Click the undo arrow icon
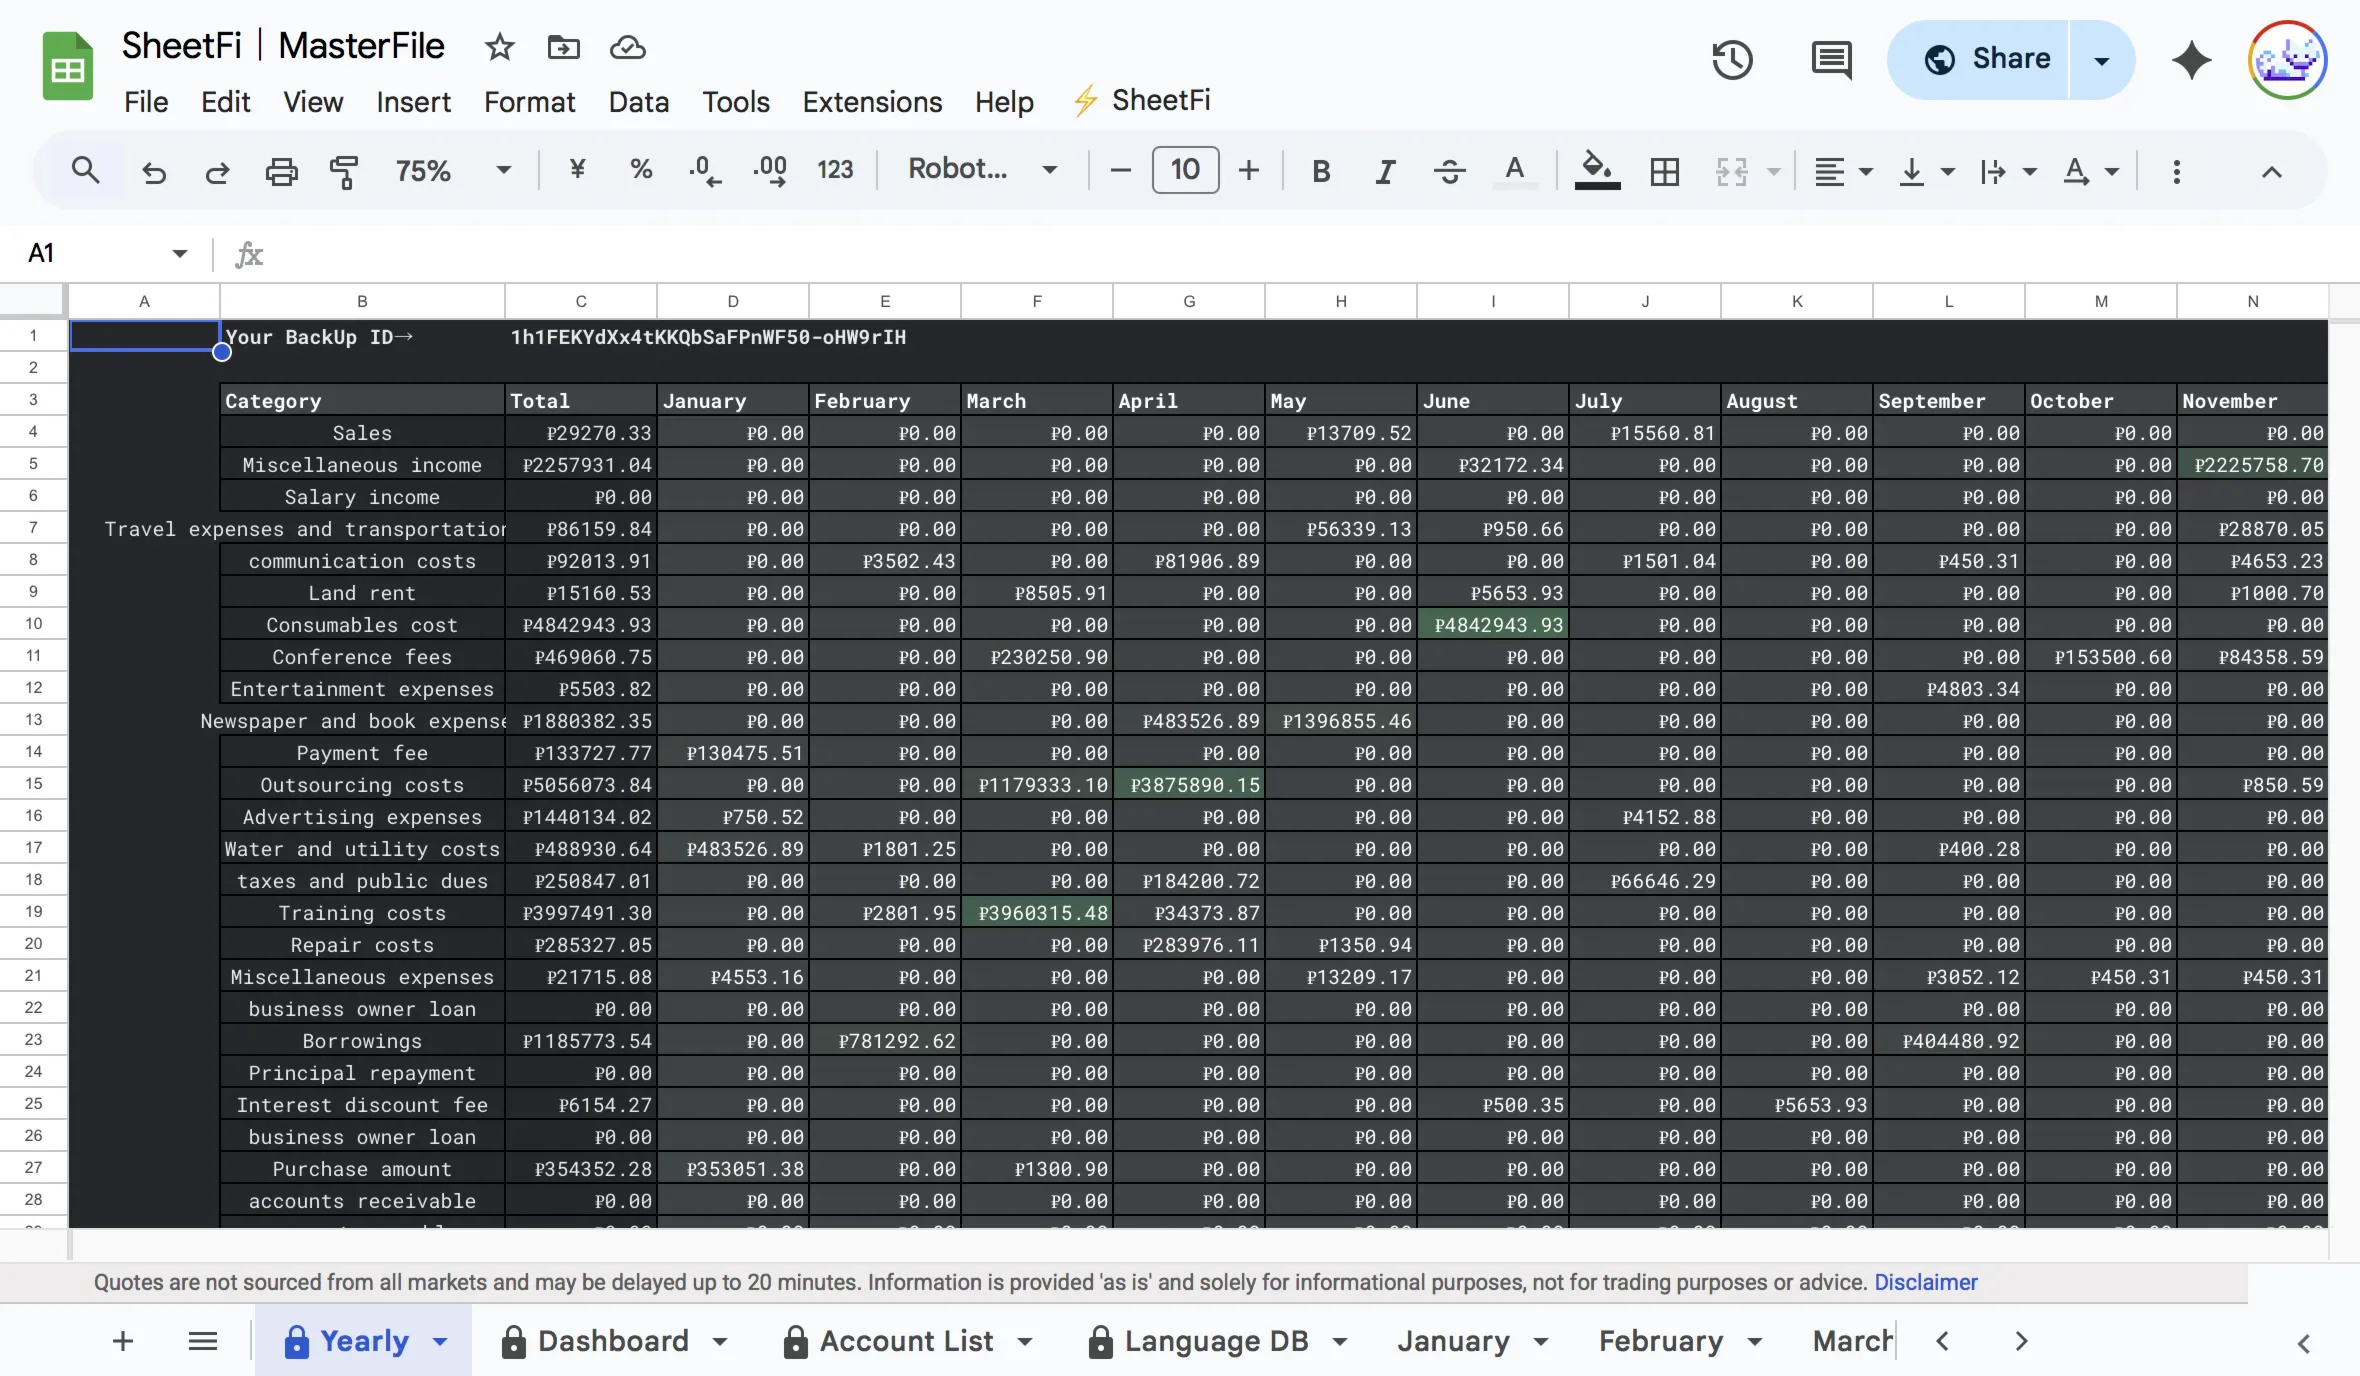Image resolution: width=2360 pixels, height=1376 pixels. pos(153,171)
